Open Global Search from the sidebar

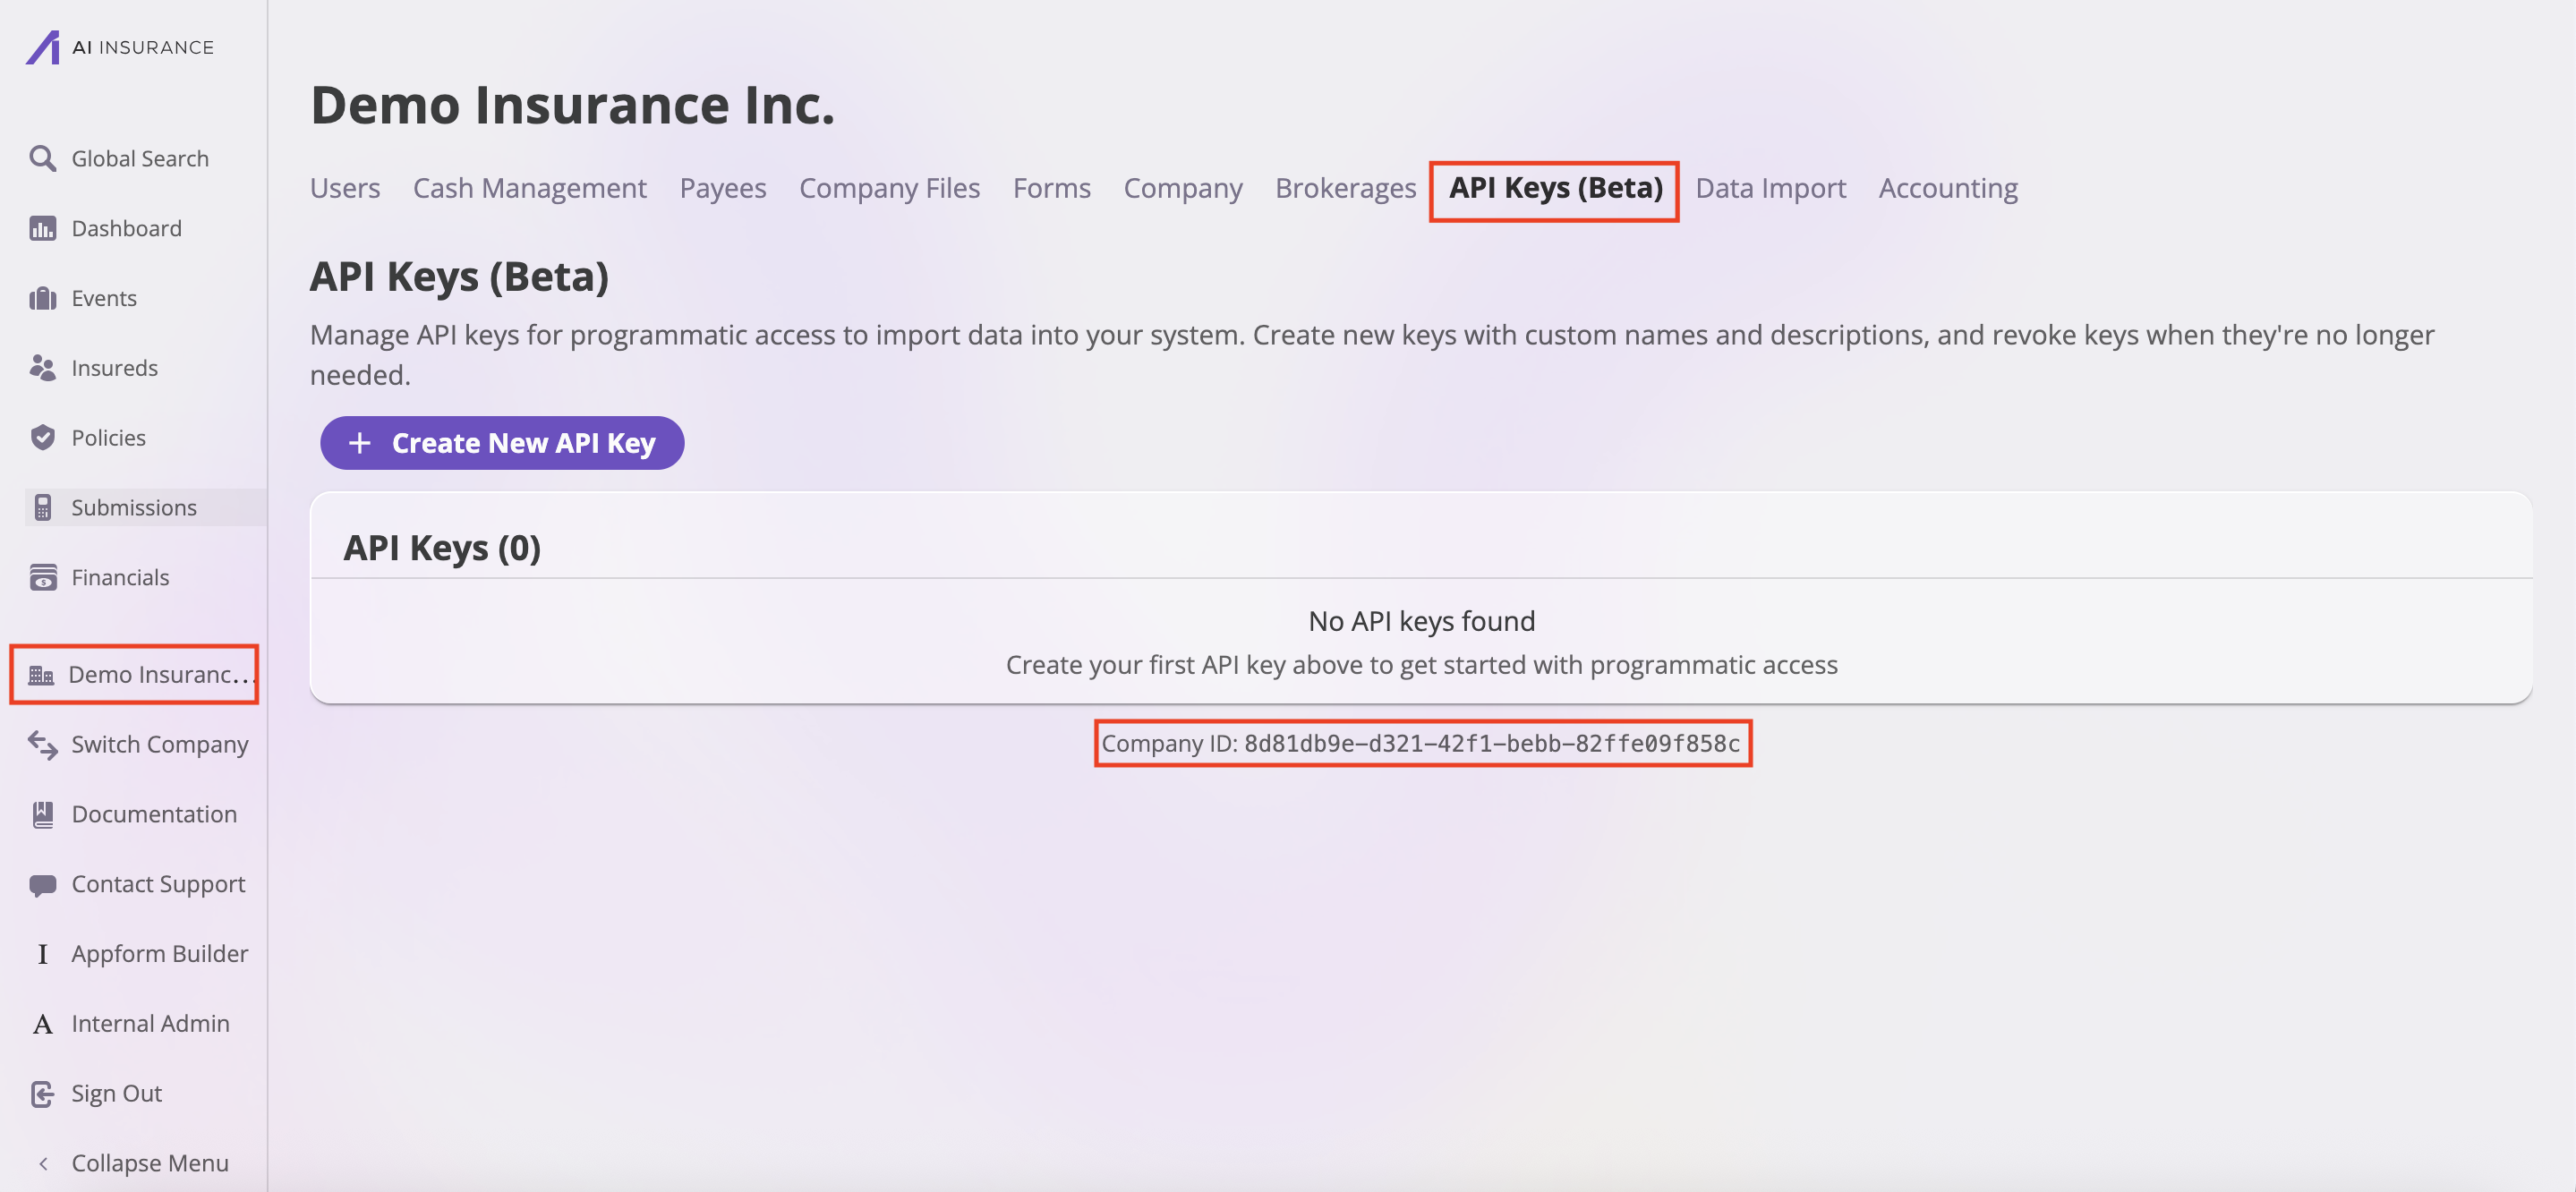point(42,158)
